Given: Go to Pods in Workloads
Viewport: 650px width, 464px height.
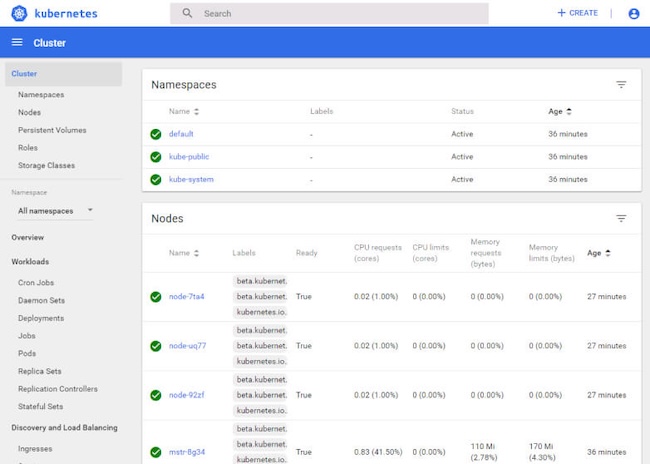Looking at the screenshot, I should tap(27, 354).
